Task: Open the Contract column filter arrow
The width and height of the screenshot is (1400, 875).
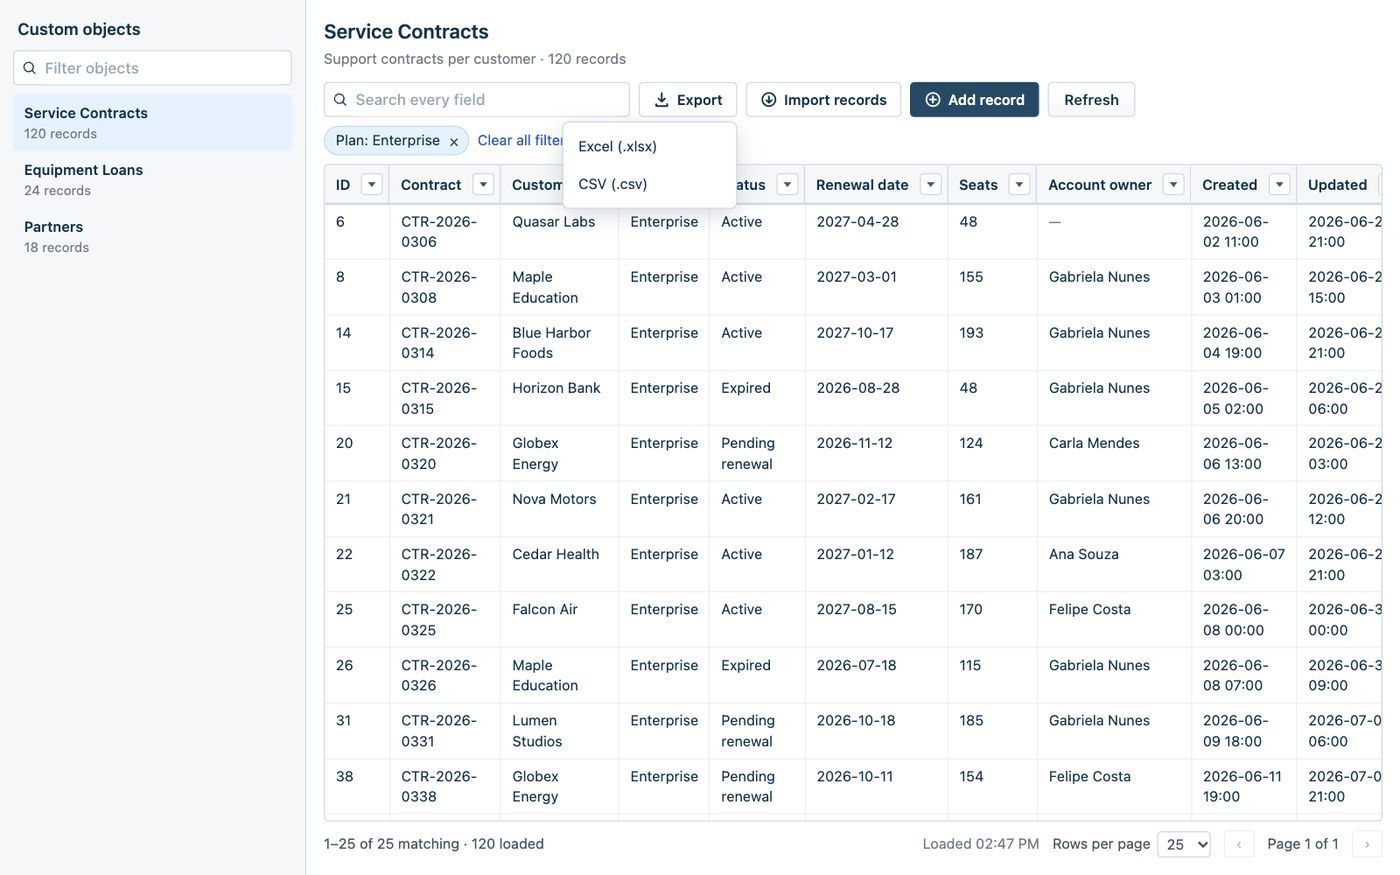Action: (x=483, y=184)
